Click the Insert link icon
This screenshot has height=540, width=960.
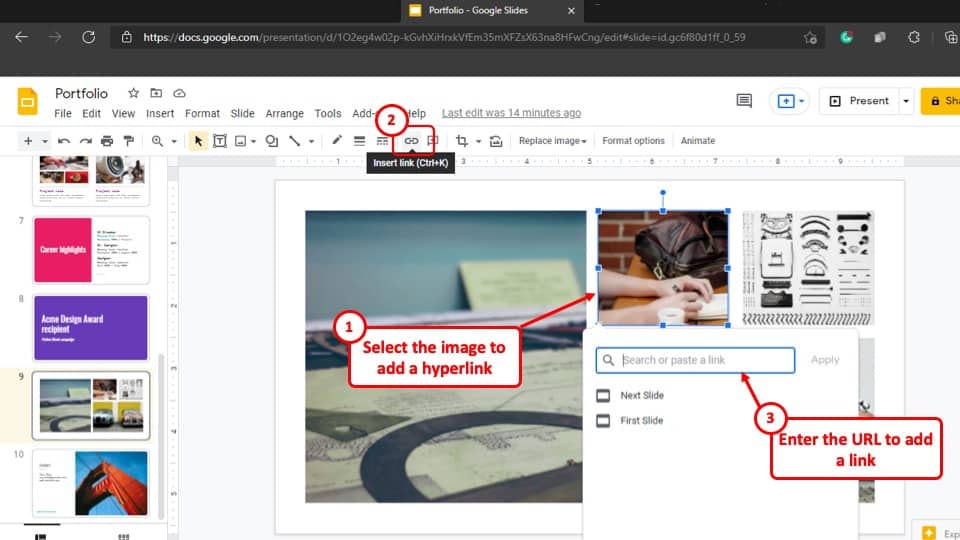click(411, 141)
